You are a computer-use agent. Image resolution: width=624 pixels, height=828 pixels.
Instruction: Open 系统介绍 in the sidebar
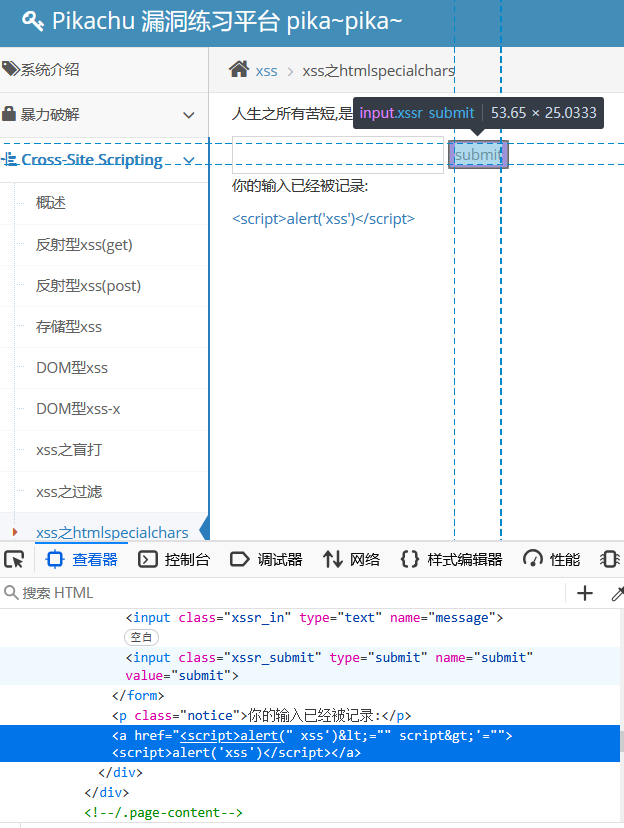click(104, 69)
